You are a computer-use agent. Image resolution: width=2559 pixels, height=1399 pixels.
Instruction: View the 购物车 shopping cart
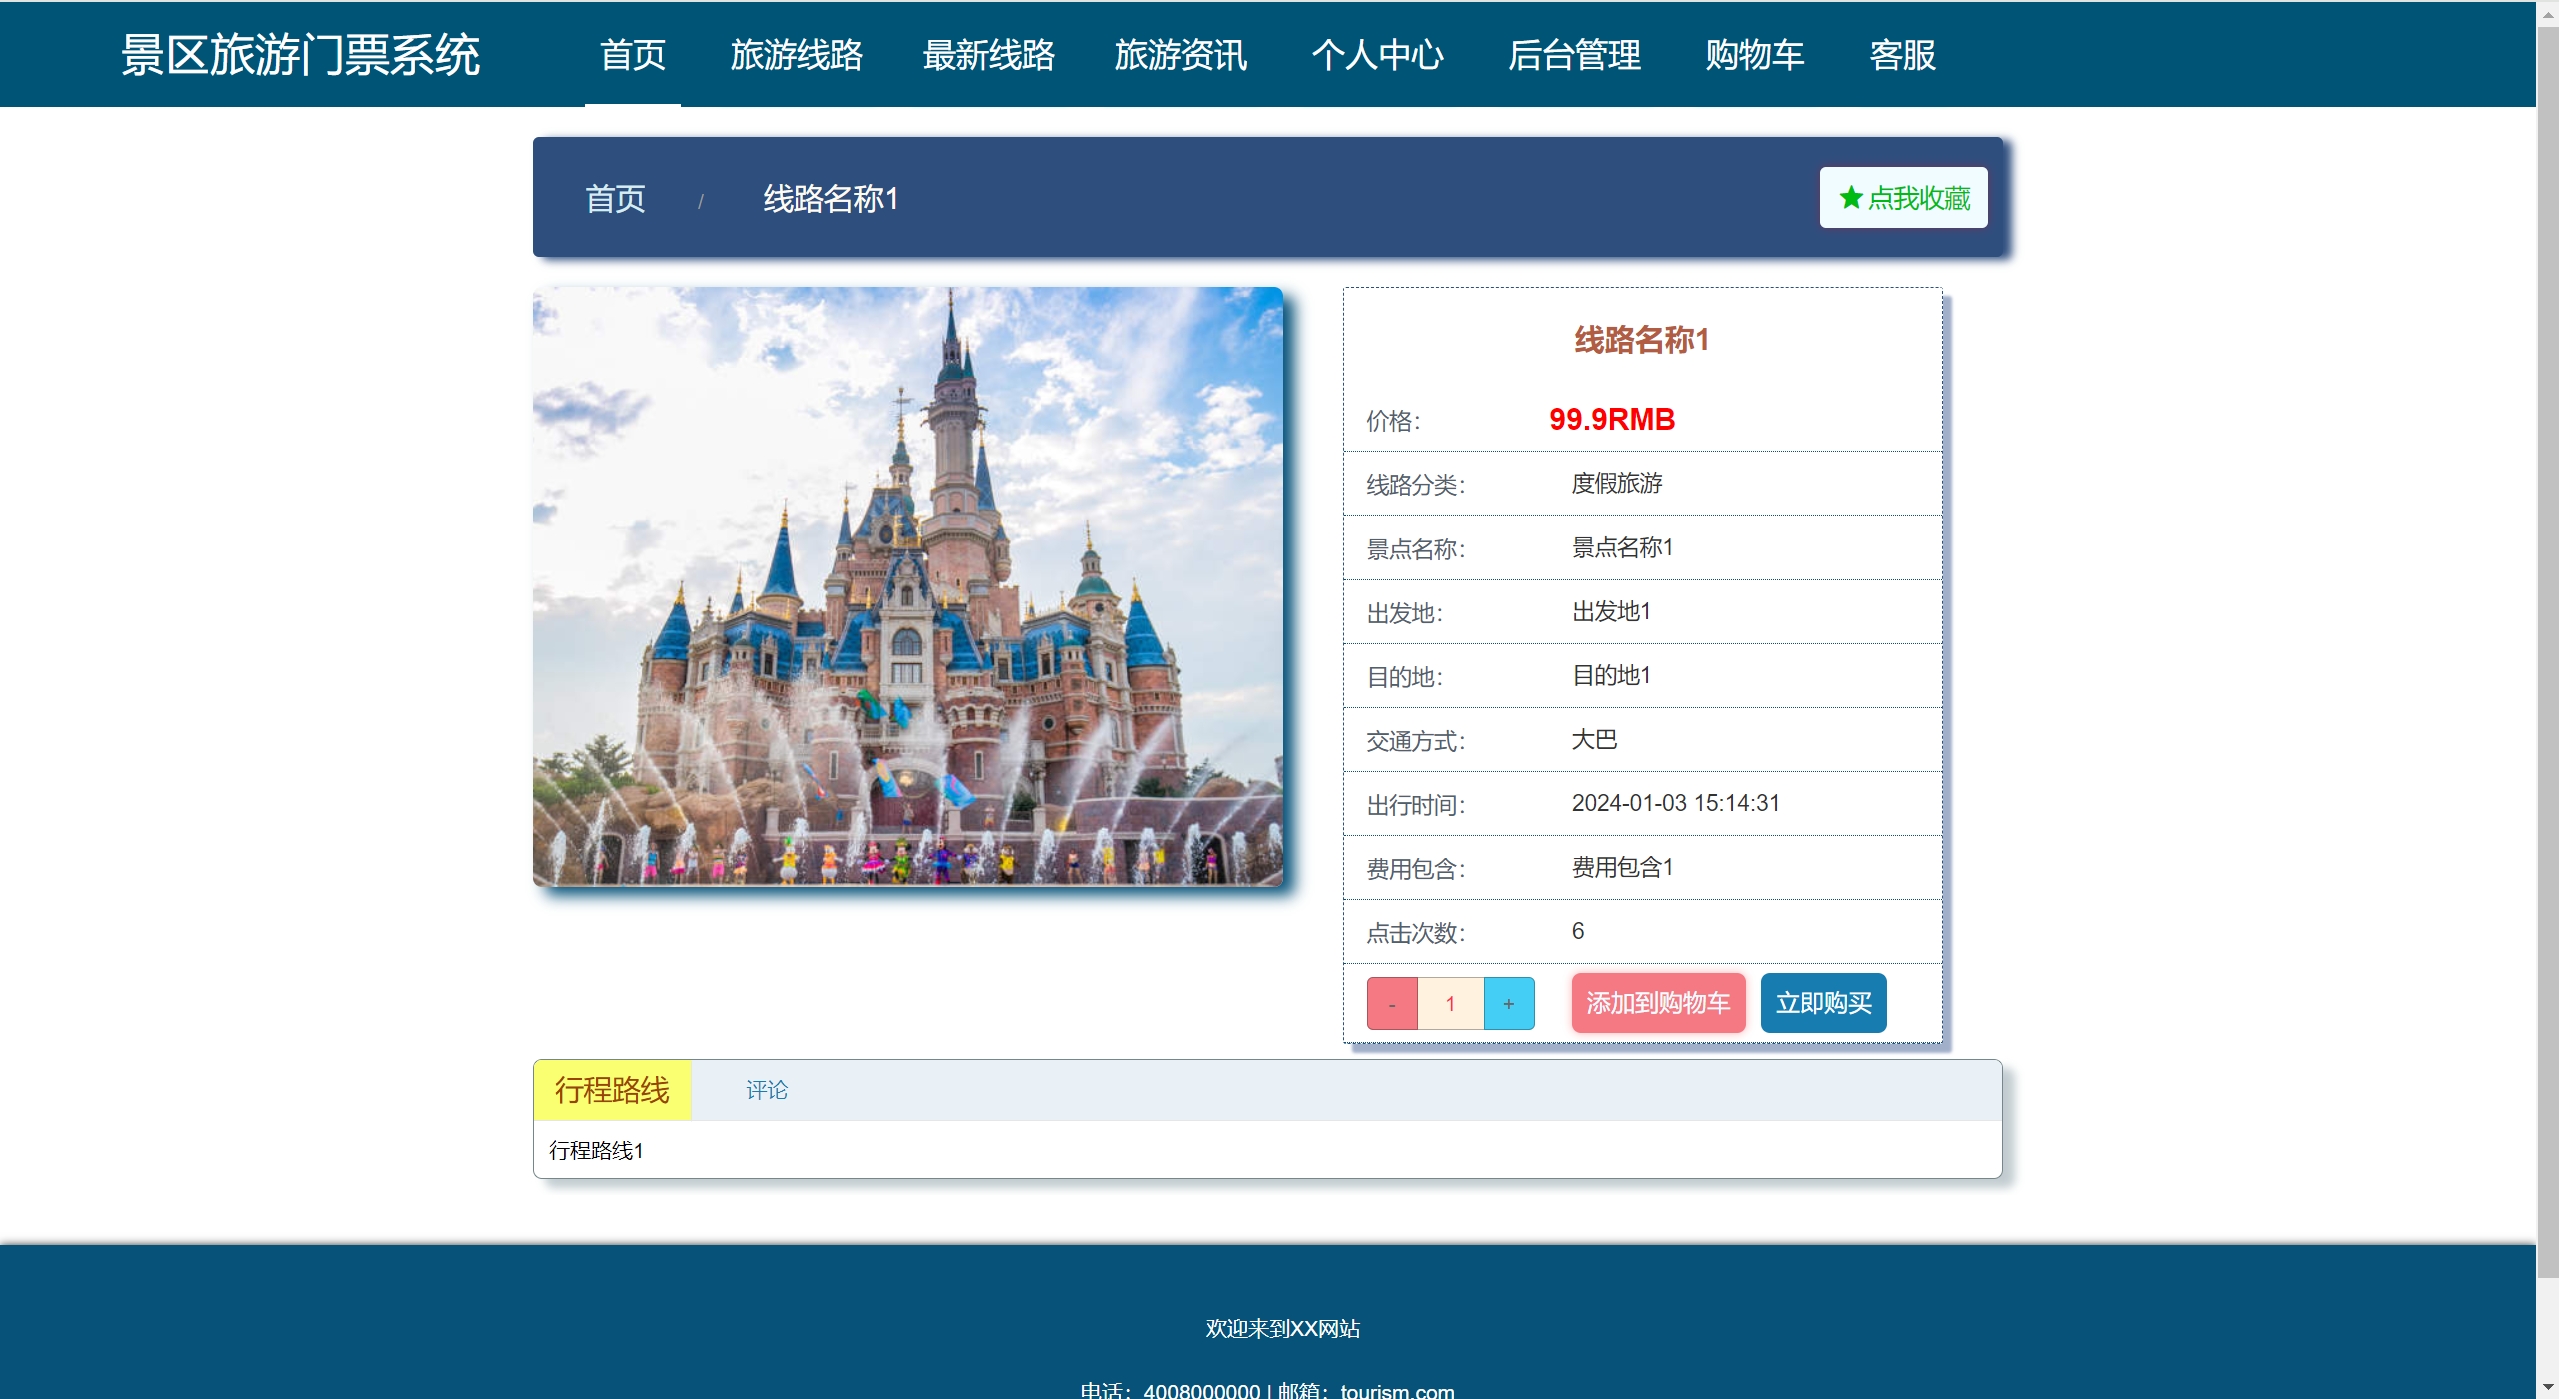[x=1754, y=55]
